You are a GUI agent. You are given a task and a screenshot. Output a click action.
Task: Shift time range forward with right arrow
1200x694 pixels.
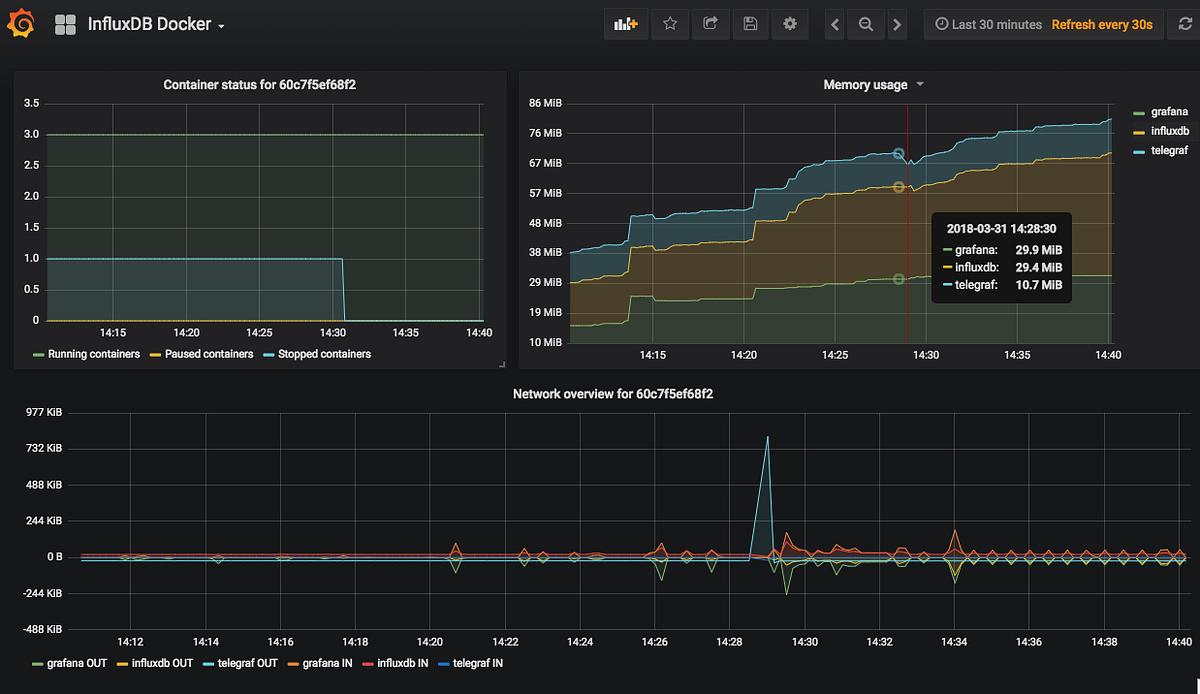point(897,24)
